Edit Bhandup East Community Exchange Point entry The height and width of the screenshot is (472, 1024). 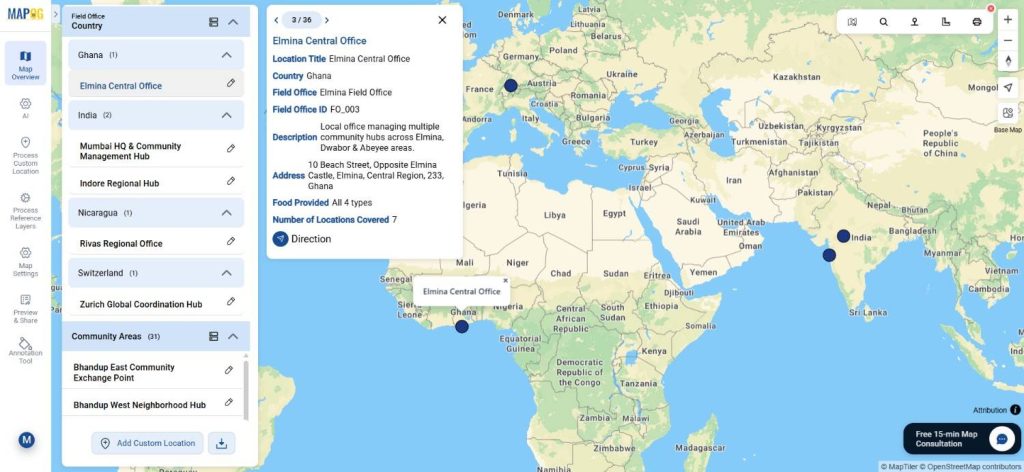click(x=229, y=370)
